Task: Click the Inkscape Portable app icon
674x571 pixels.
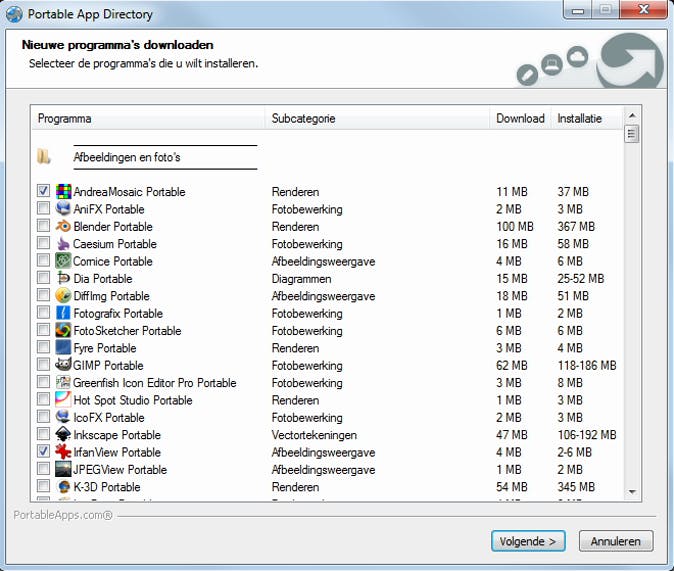Action: 64,435
